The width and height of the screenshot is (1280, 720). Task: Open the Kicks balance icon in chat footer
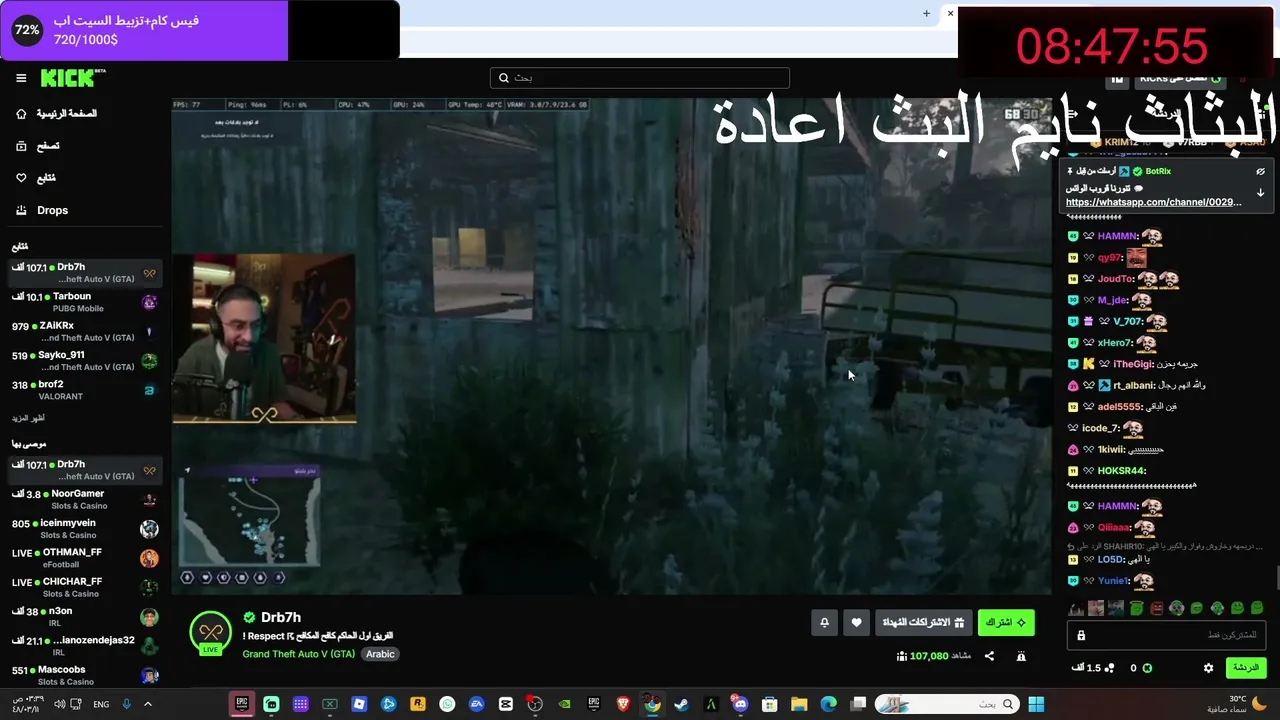point(1147,668)
